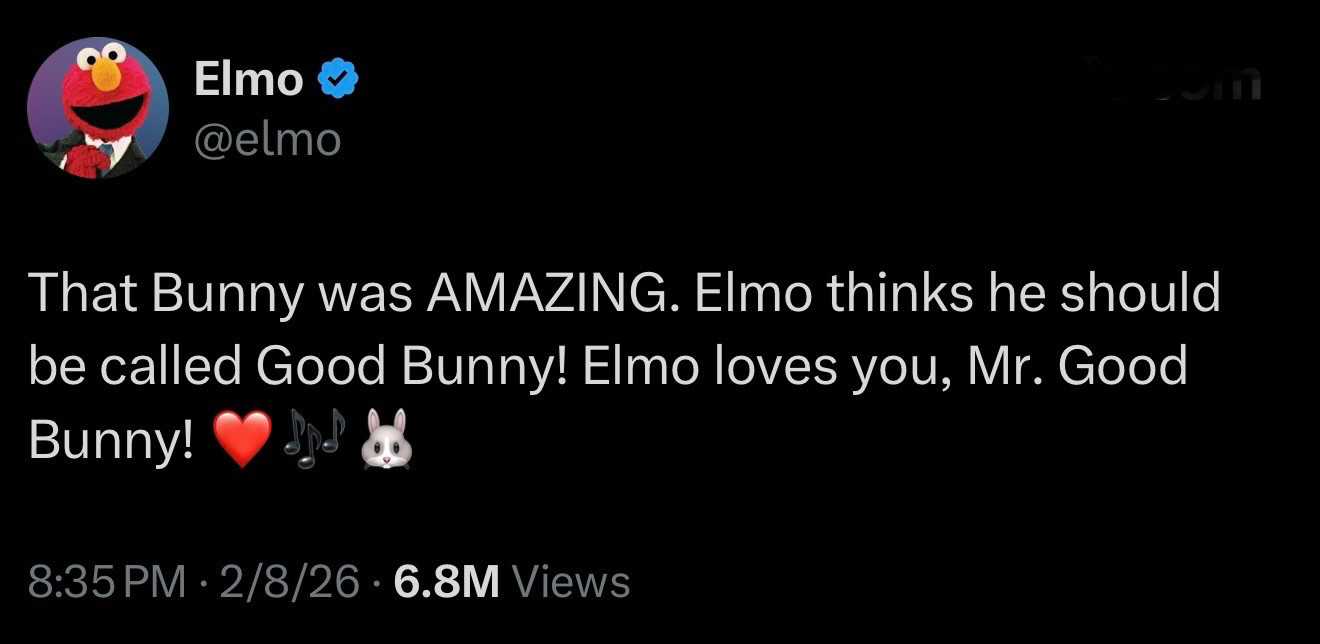Click the bunny face emoji
The width and height of the screenshot is (1320, 644).
(387, 438)
